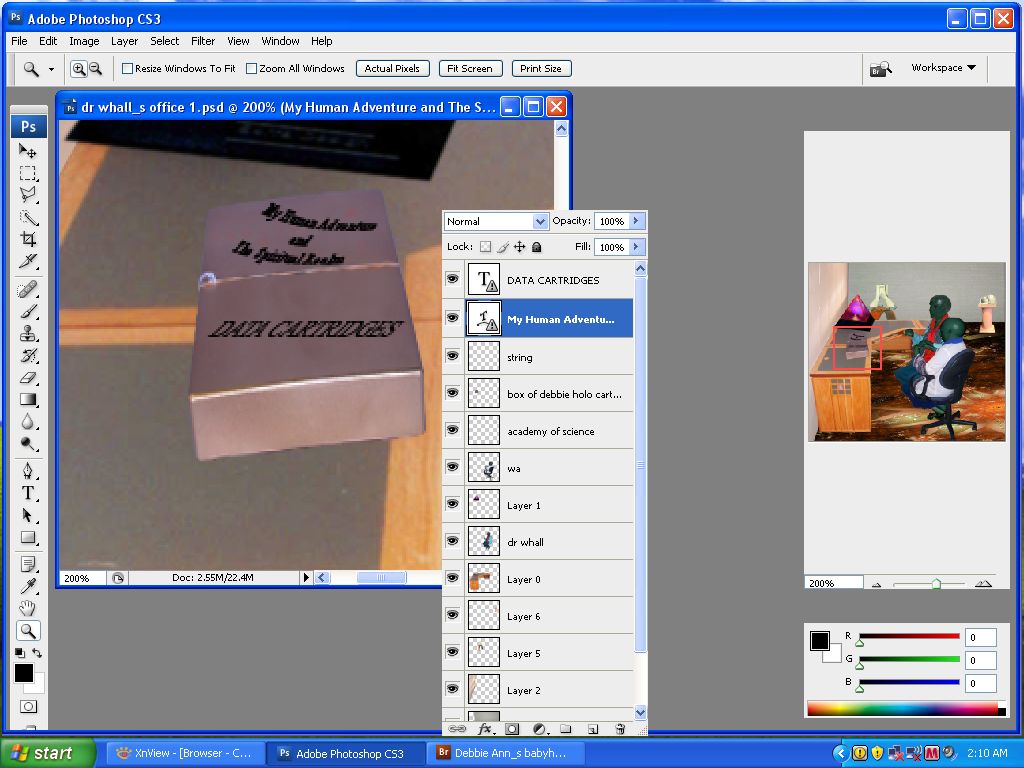Screen dimensions: 1024x768
Task: Open the layer styles fx menu
Action: point(484,731)
